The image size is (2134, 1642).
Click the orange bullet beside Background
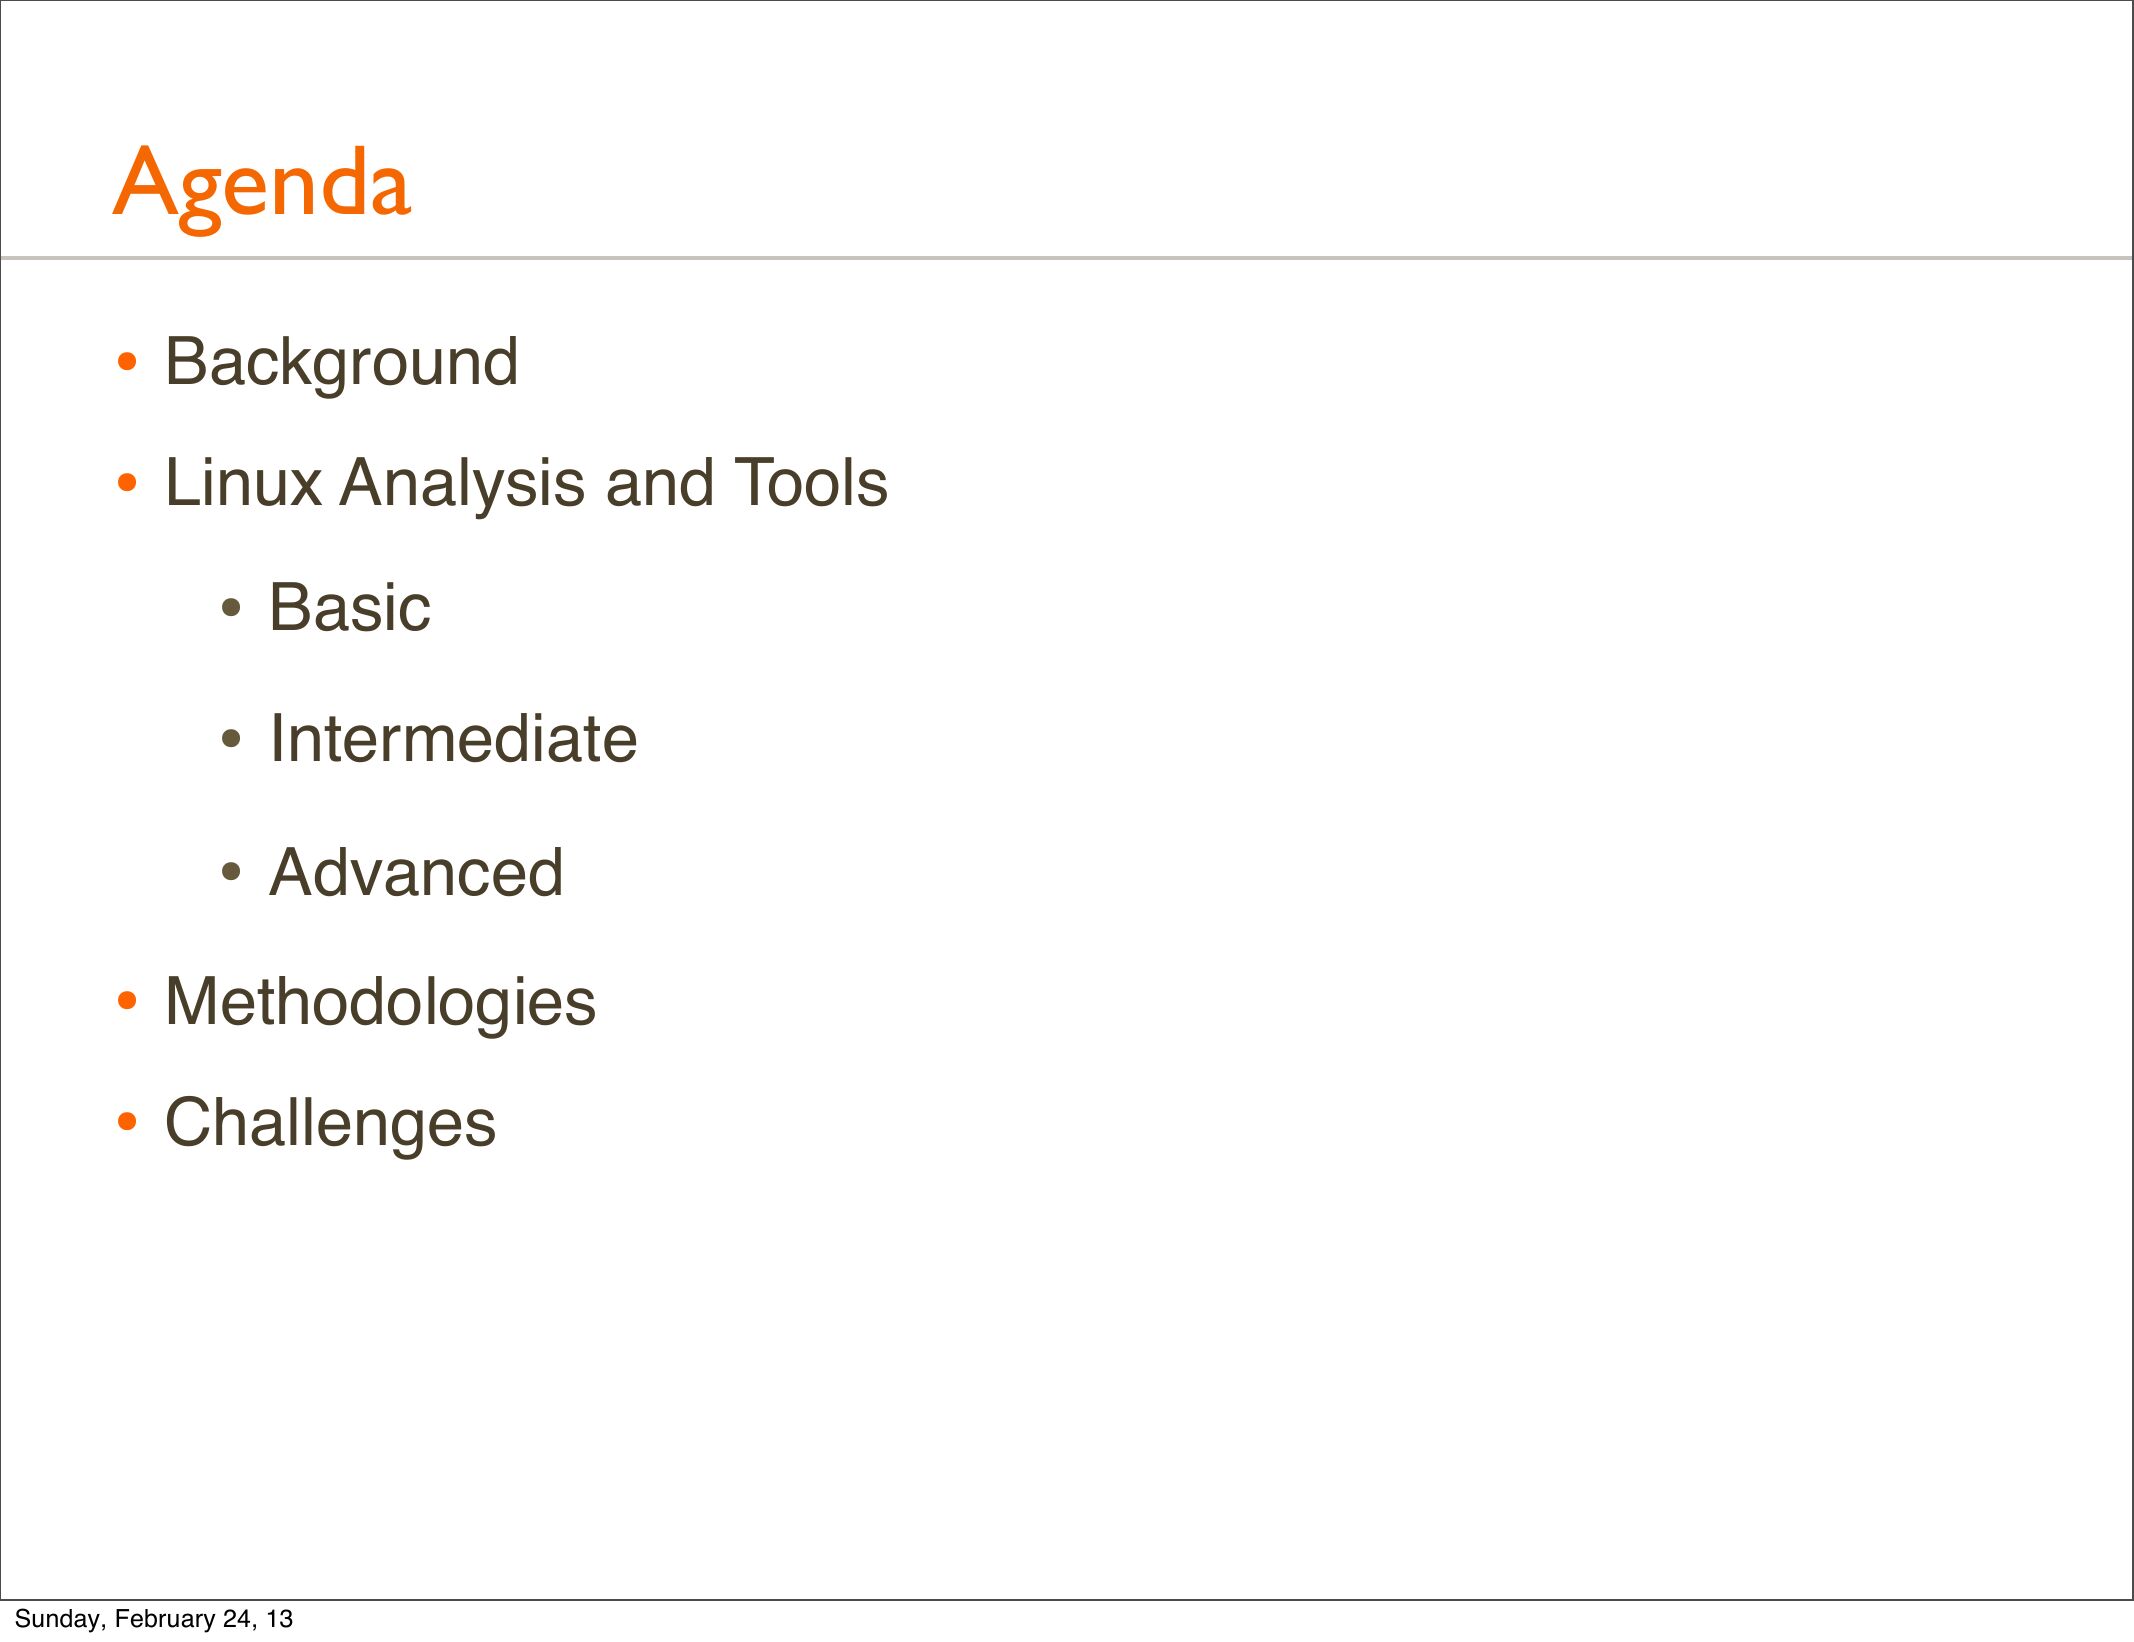coord(126,363)
